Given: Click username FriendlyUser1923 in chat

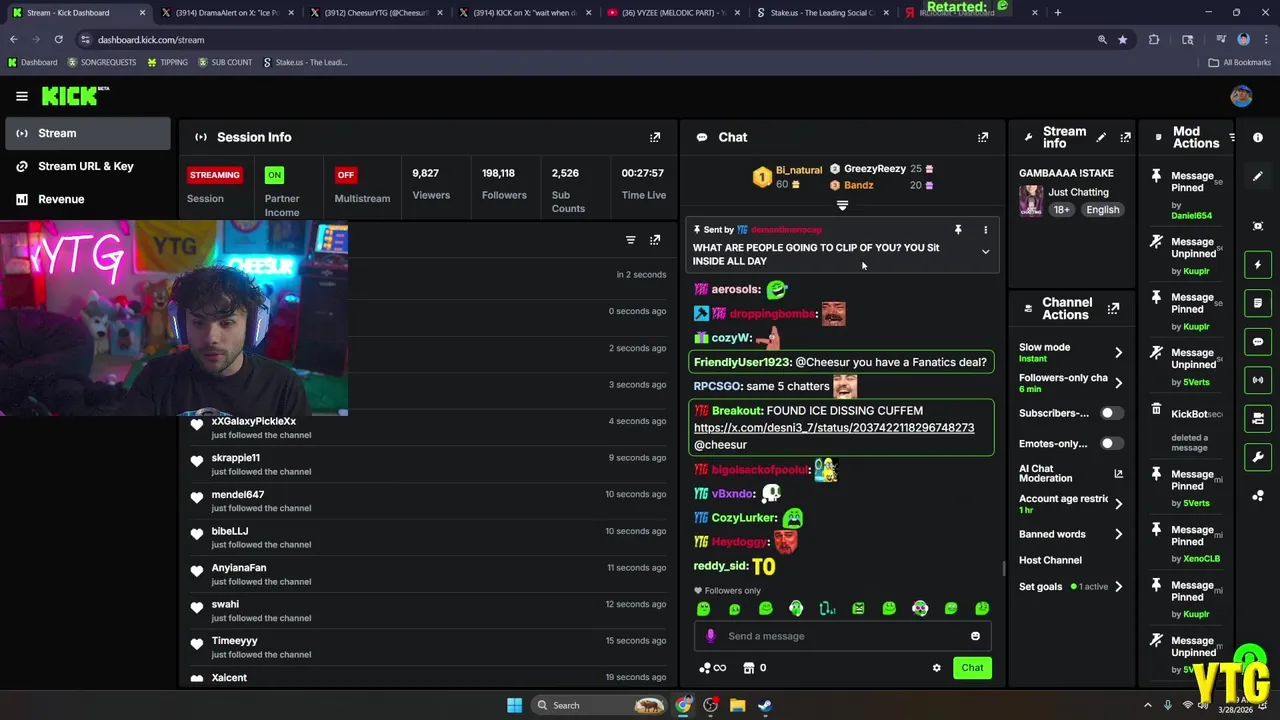Looking at the screenshot, I should [x=741, y=362].
